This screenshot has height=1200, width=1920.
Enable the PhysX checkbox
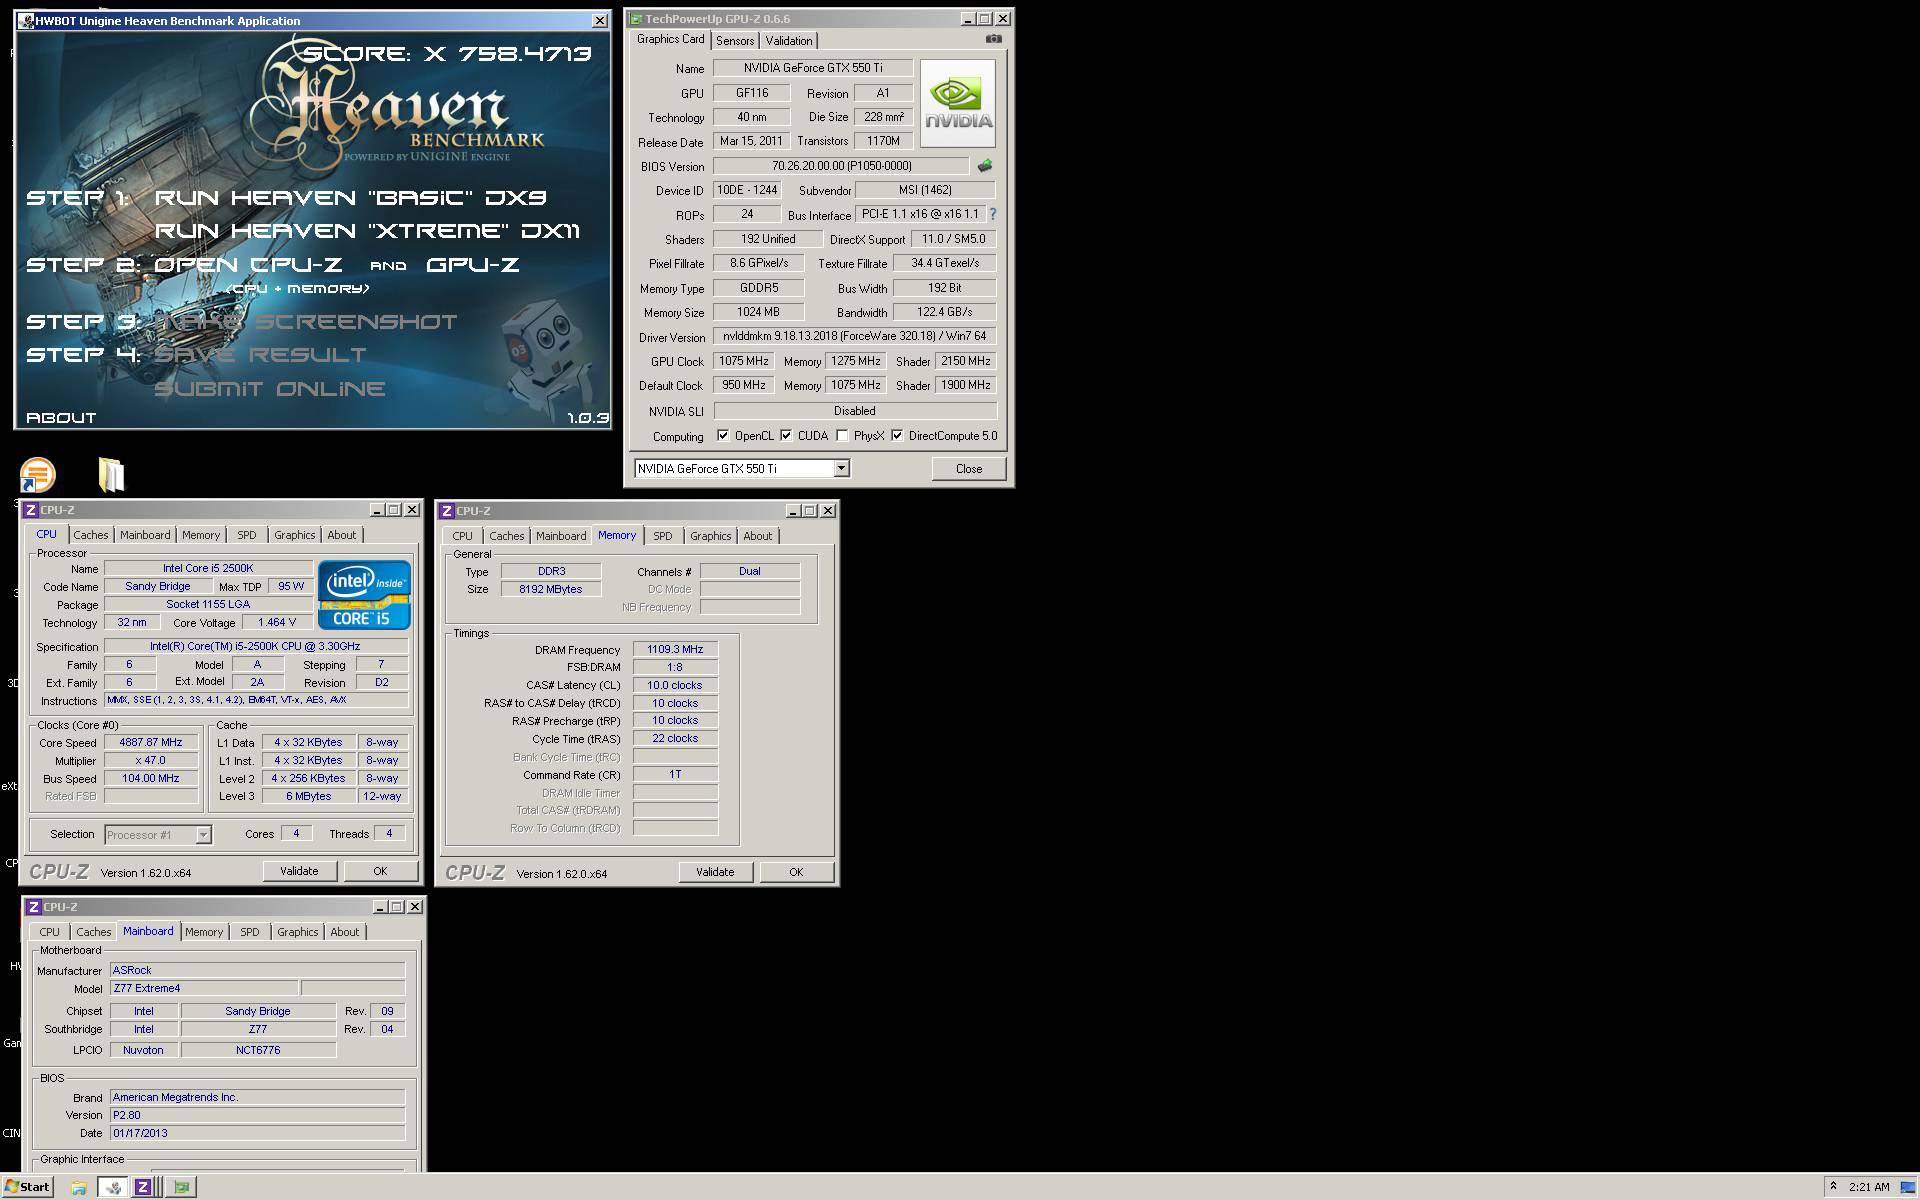tap(842, 436)
